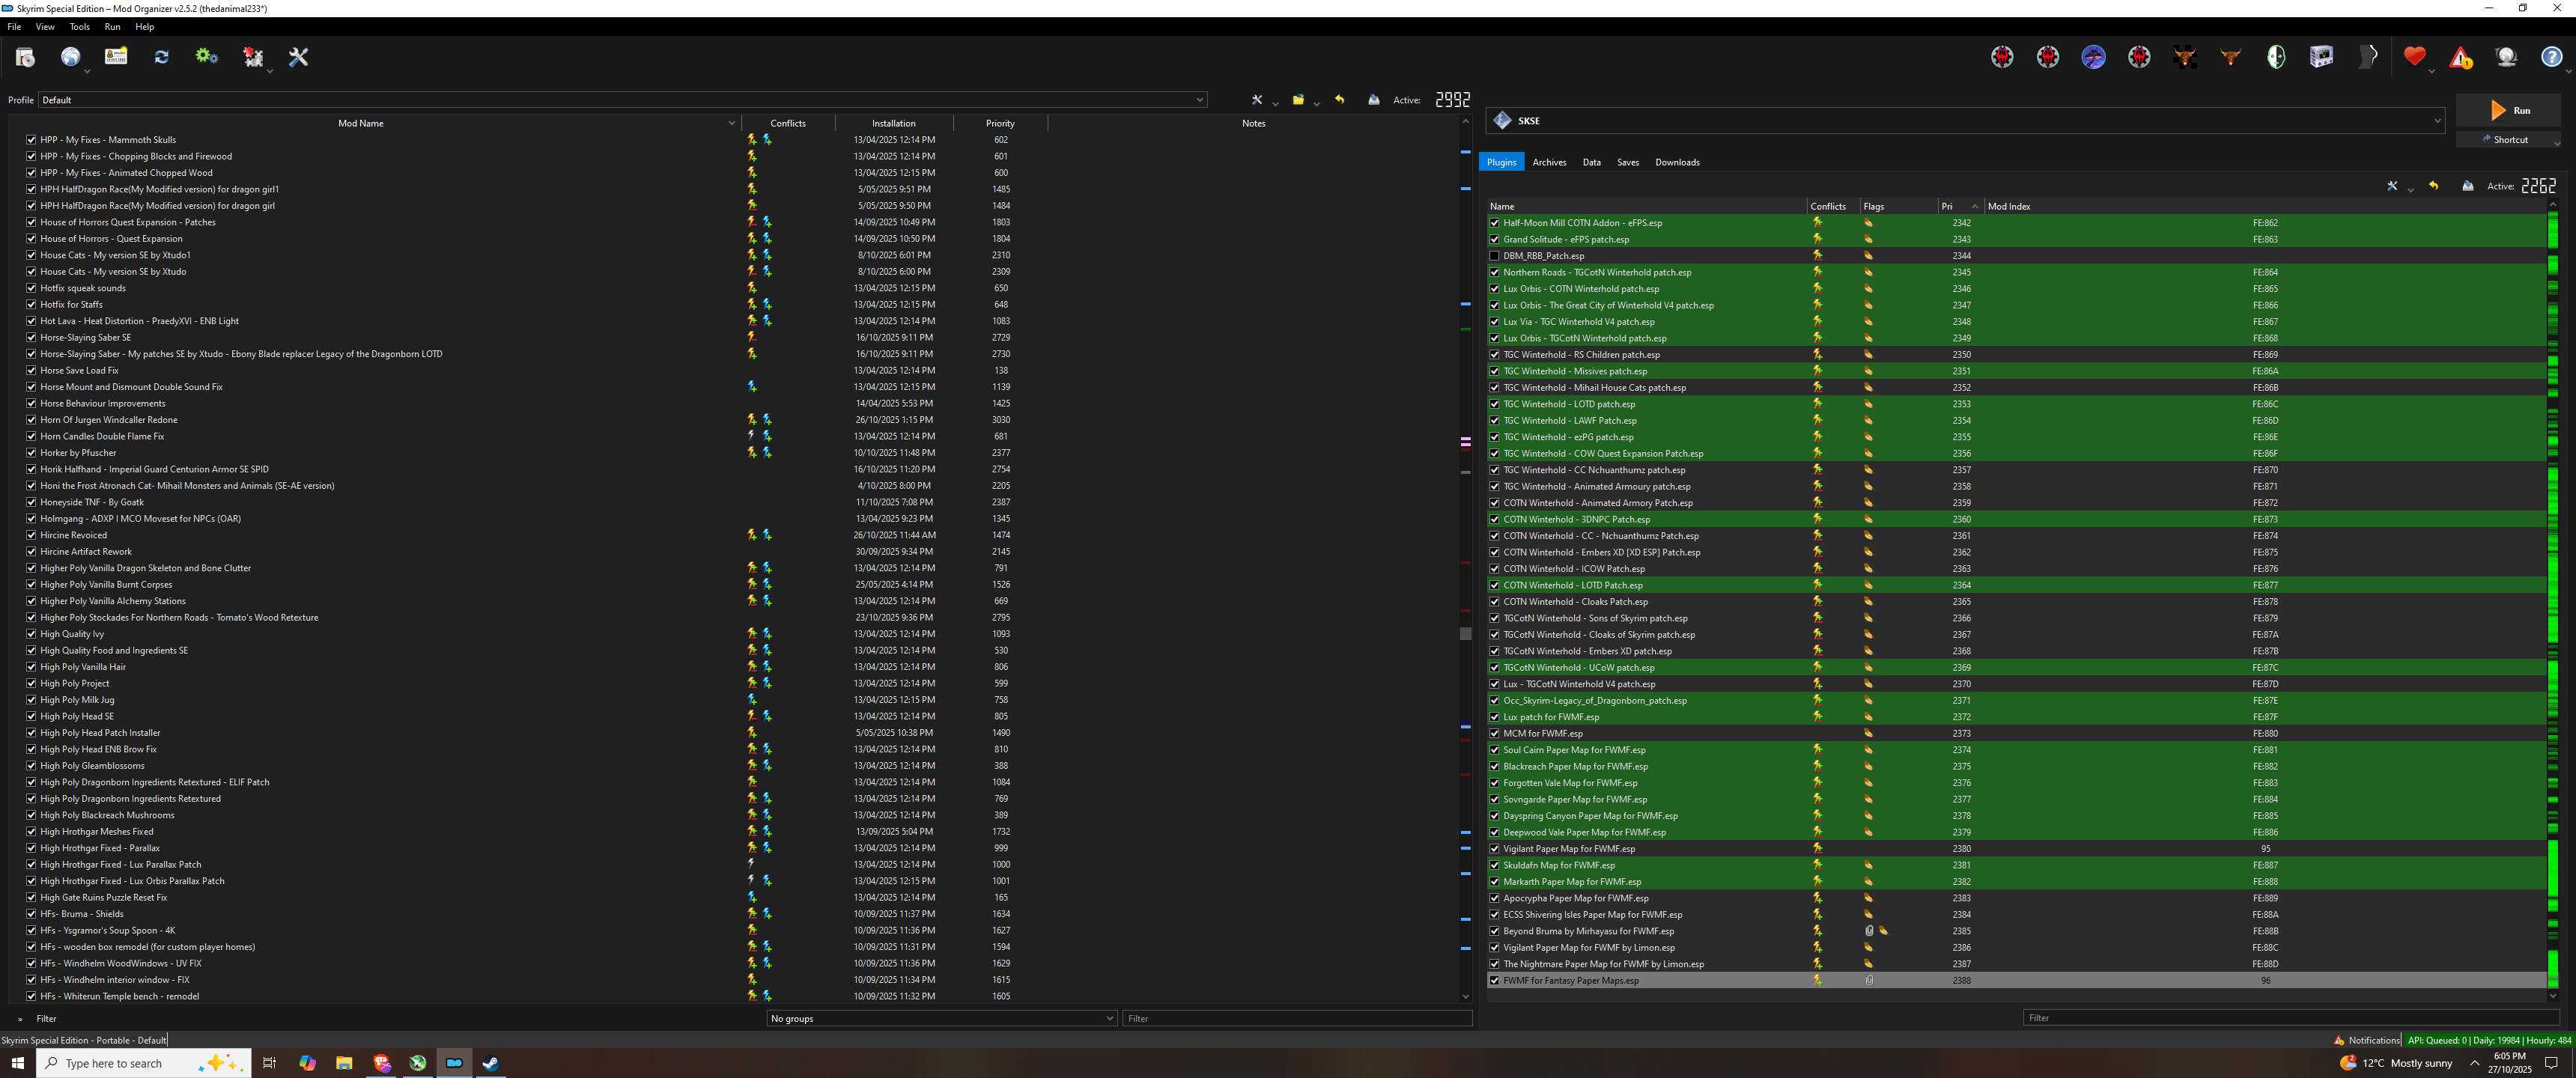Uncheck Horse Save Load Fix mod
2576x1078 pixels.
31,370
